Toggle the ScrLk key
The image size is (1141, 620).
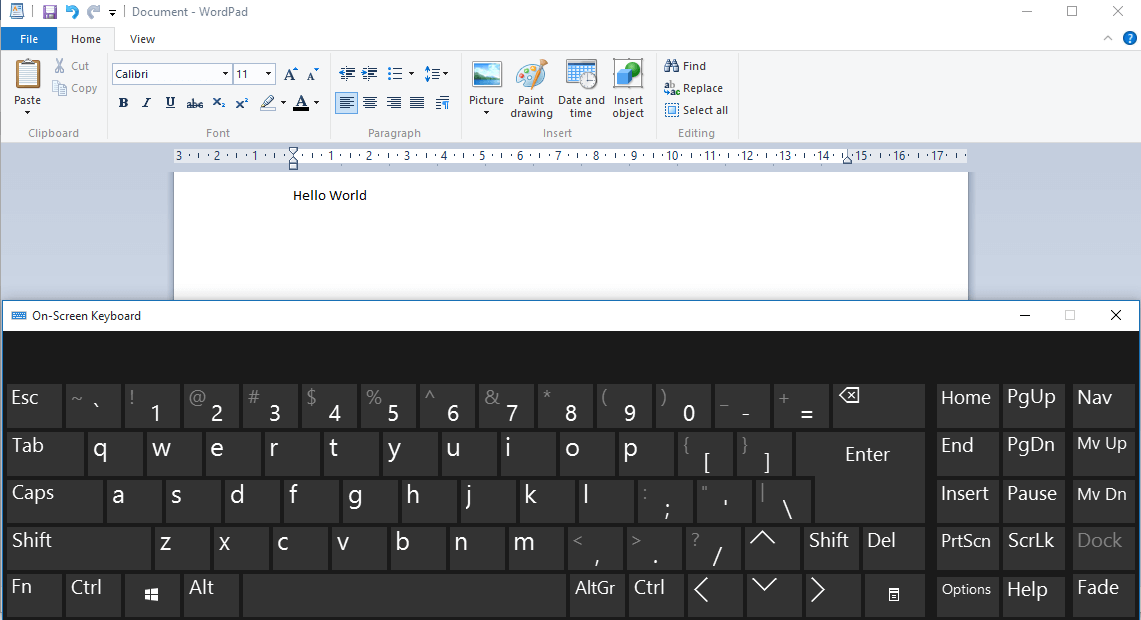[1032, 549]
